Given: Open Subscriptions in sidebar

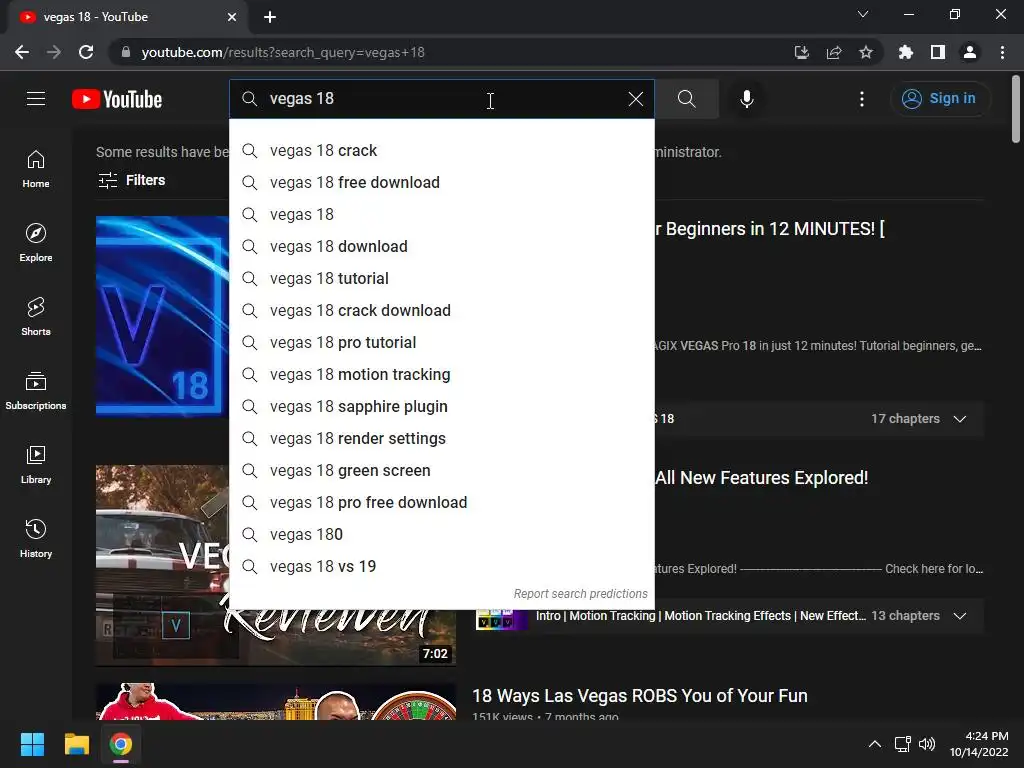Looking at the screenshot, I should [x=36, y=391].
